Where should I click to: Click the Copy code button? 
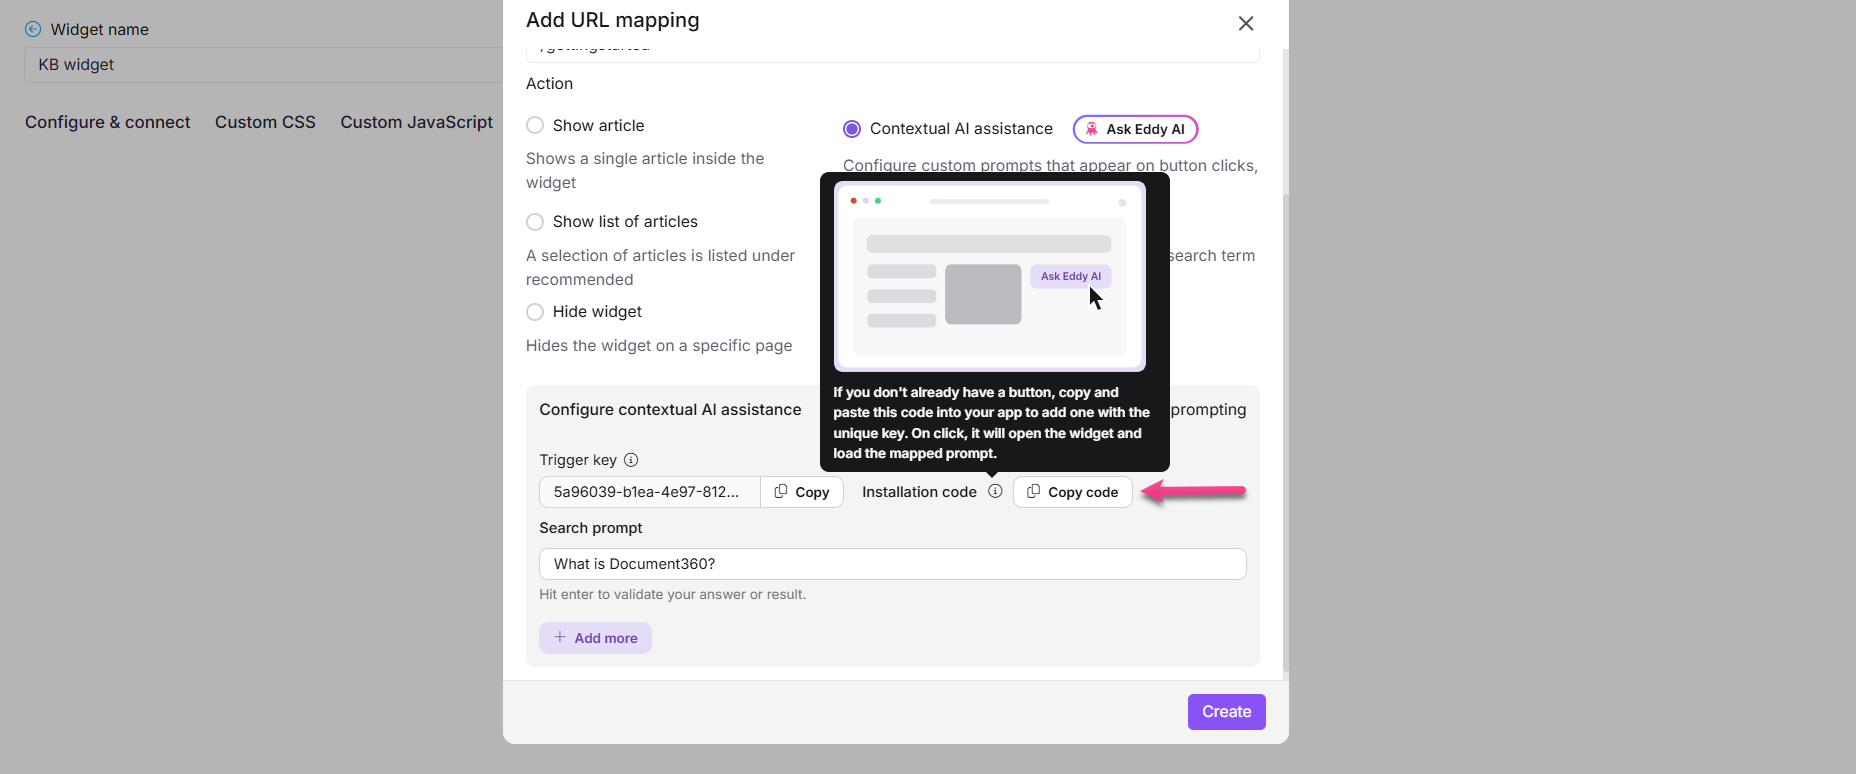pyautogui.click(x=1073, y=492)
